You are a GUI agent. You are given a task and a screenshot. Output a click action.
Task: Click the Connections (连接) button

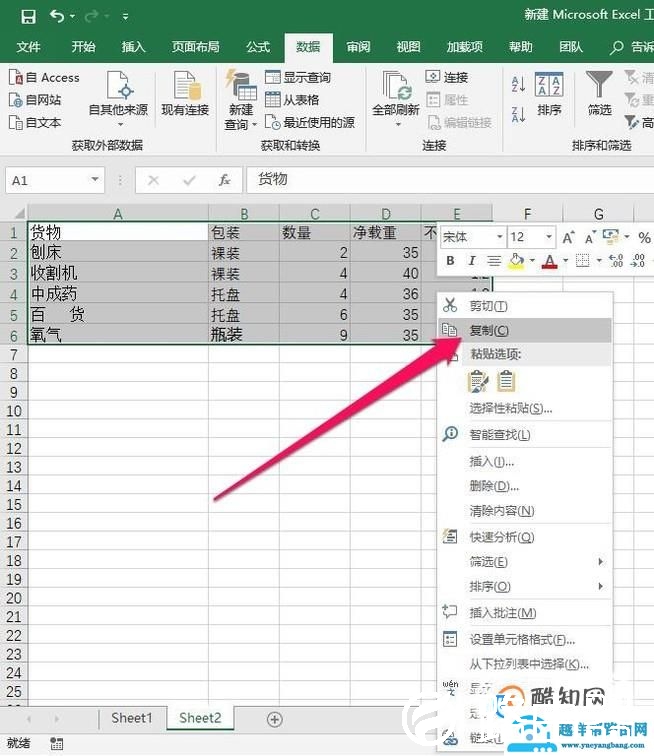coord(447,77)
